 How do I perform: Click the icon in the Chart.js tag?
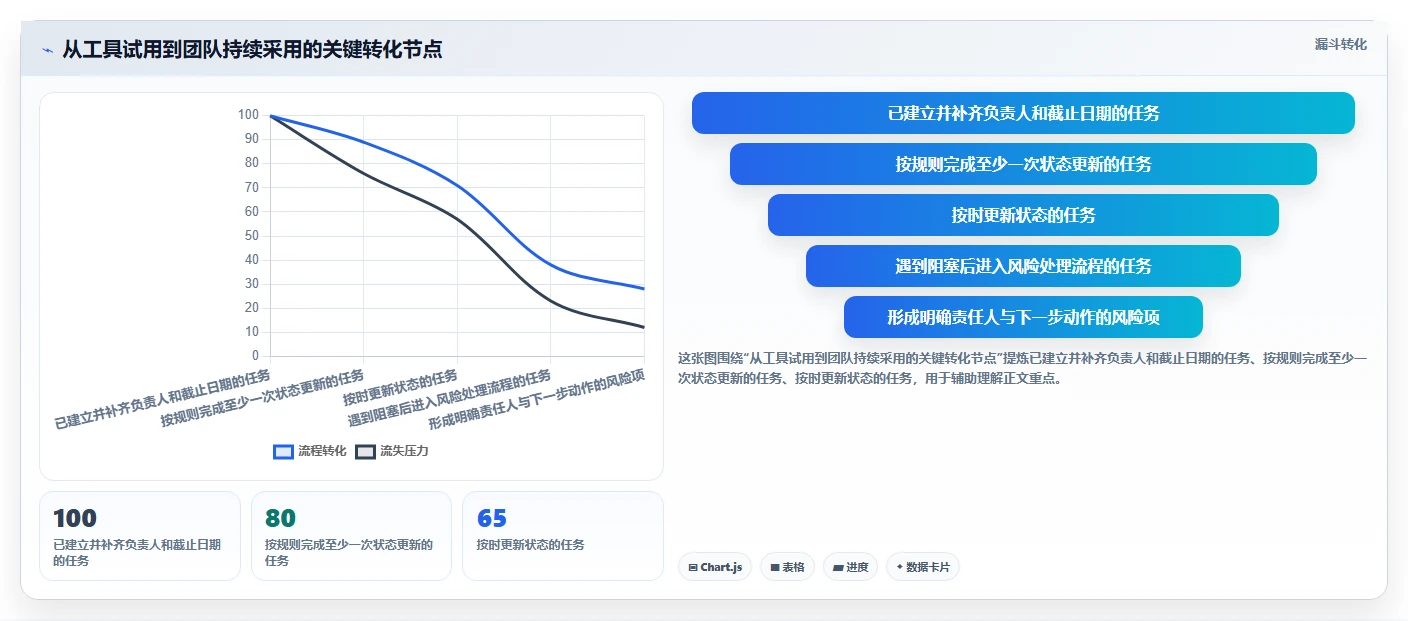click(693, 567)
